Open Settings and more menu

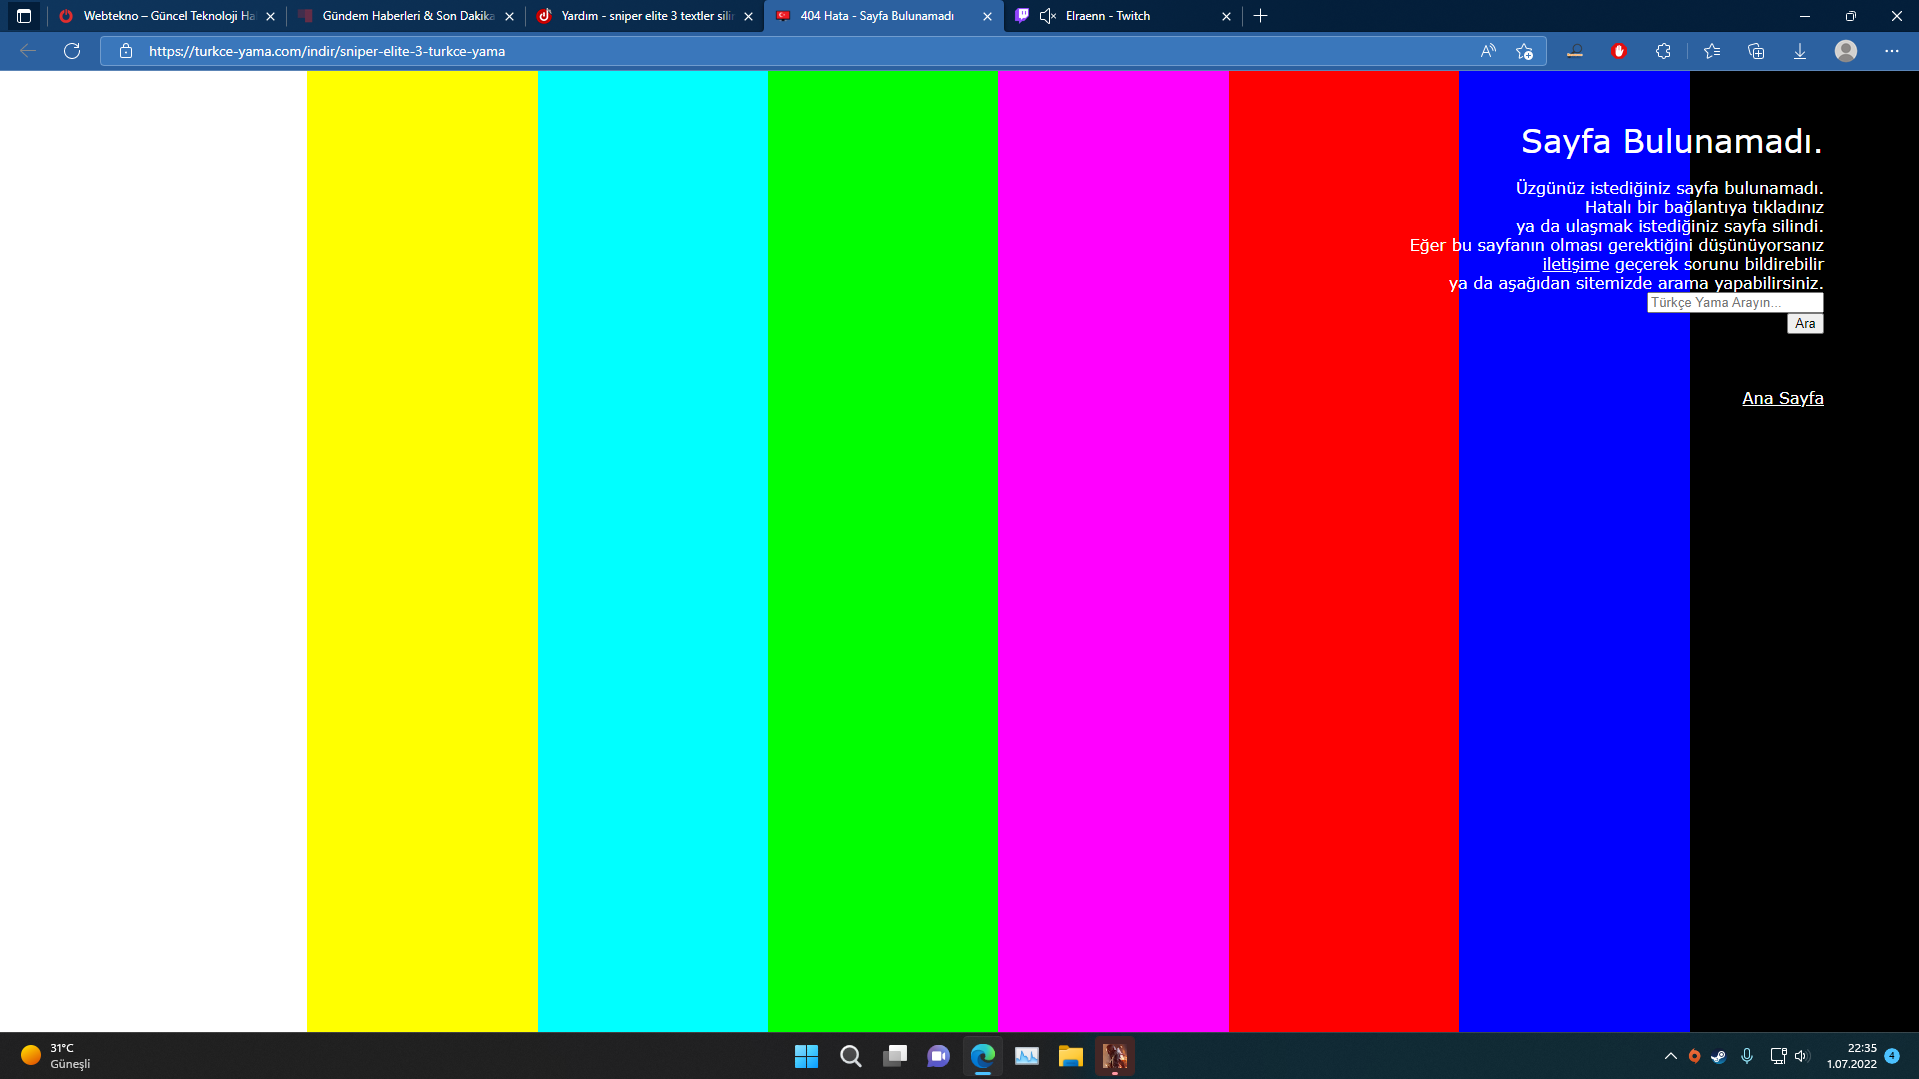(1892, 51)
